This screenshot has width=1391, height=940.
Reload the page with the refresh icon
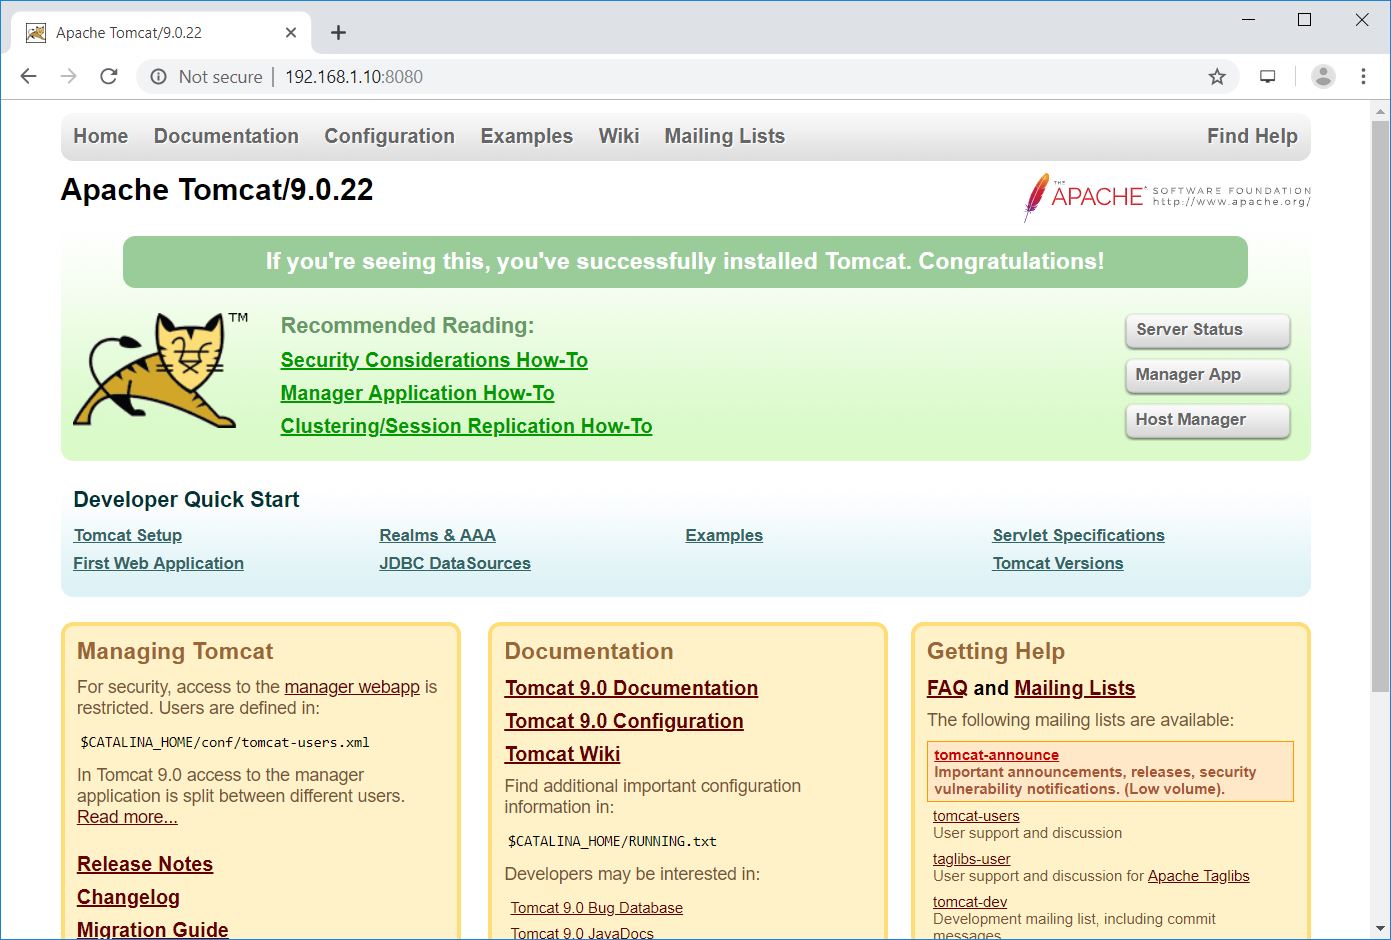[109, 76]
